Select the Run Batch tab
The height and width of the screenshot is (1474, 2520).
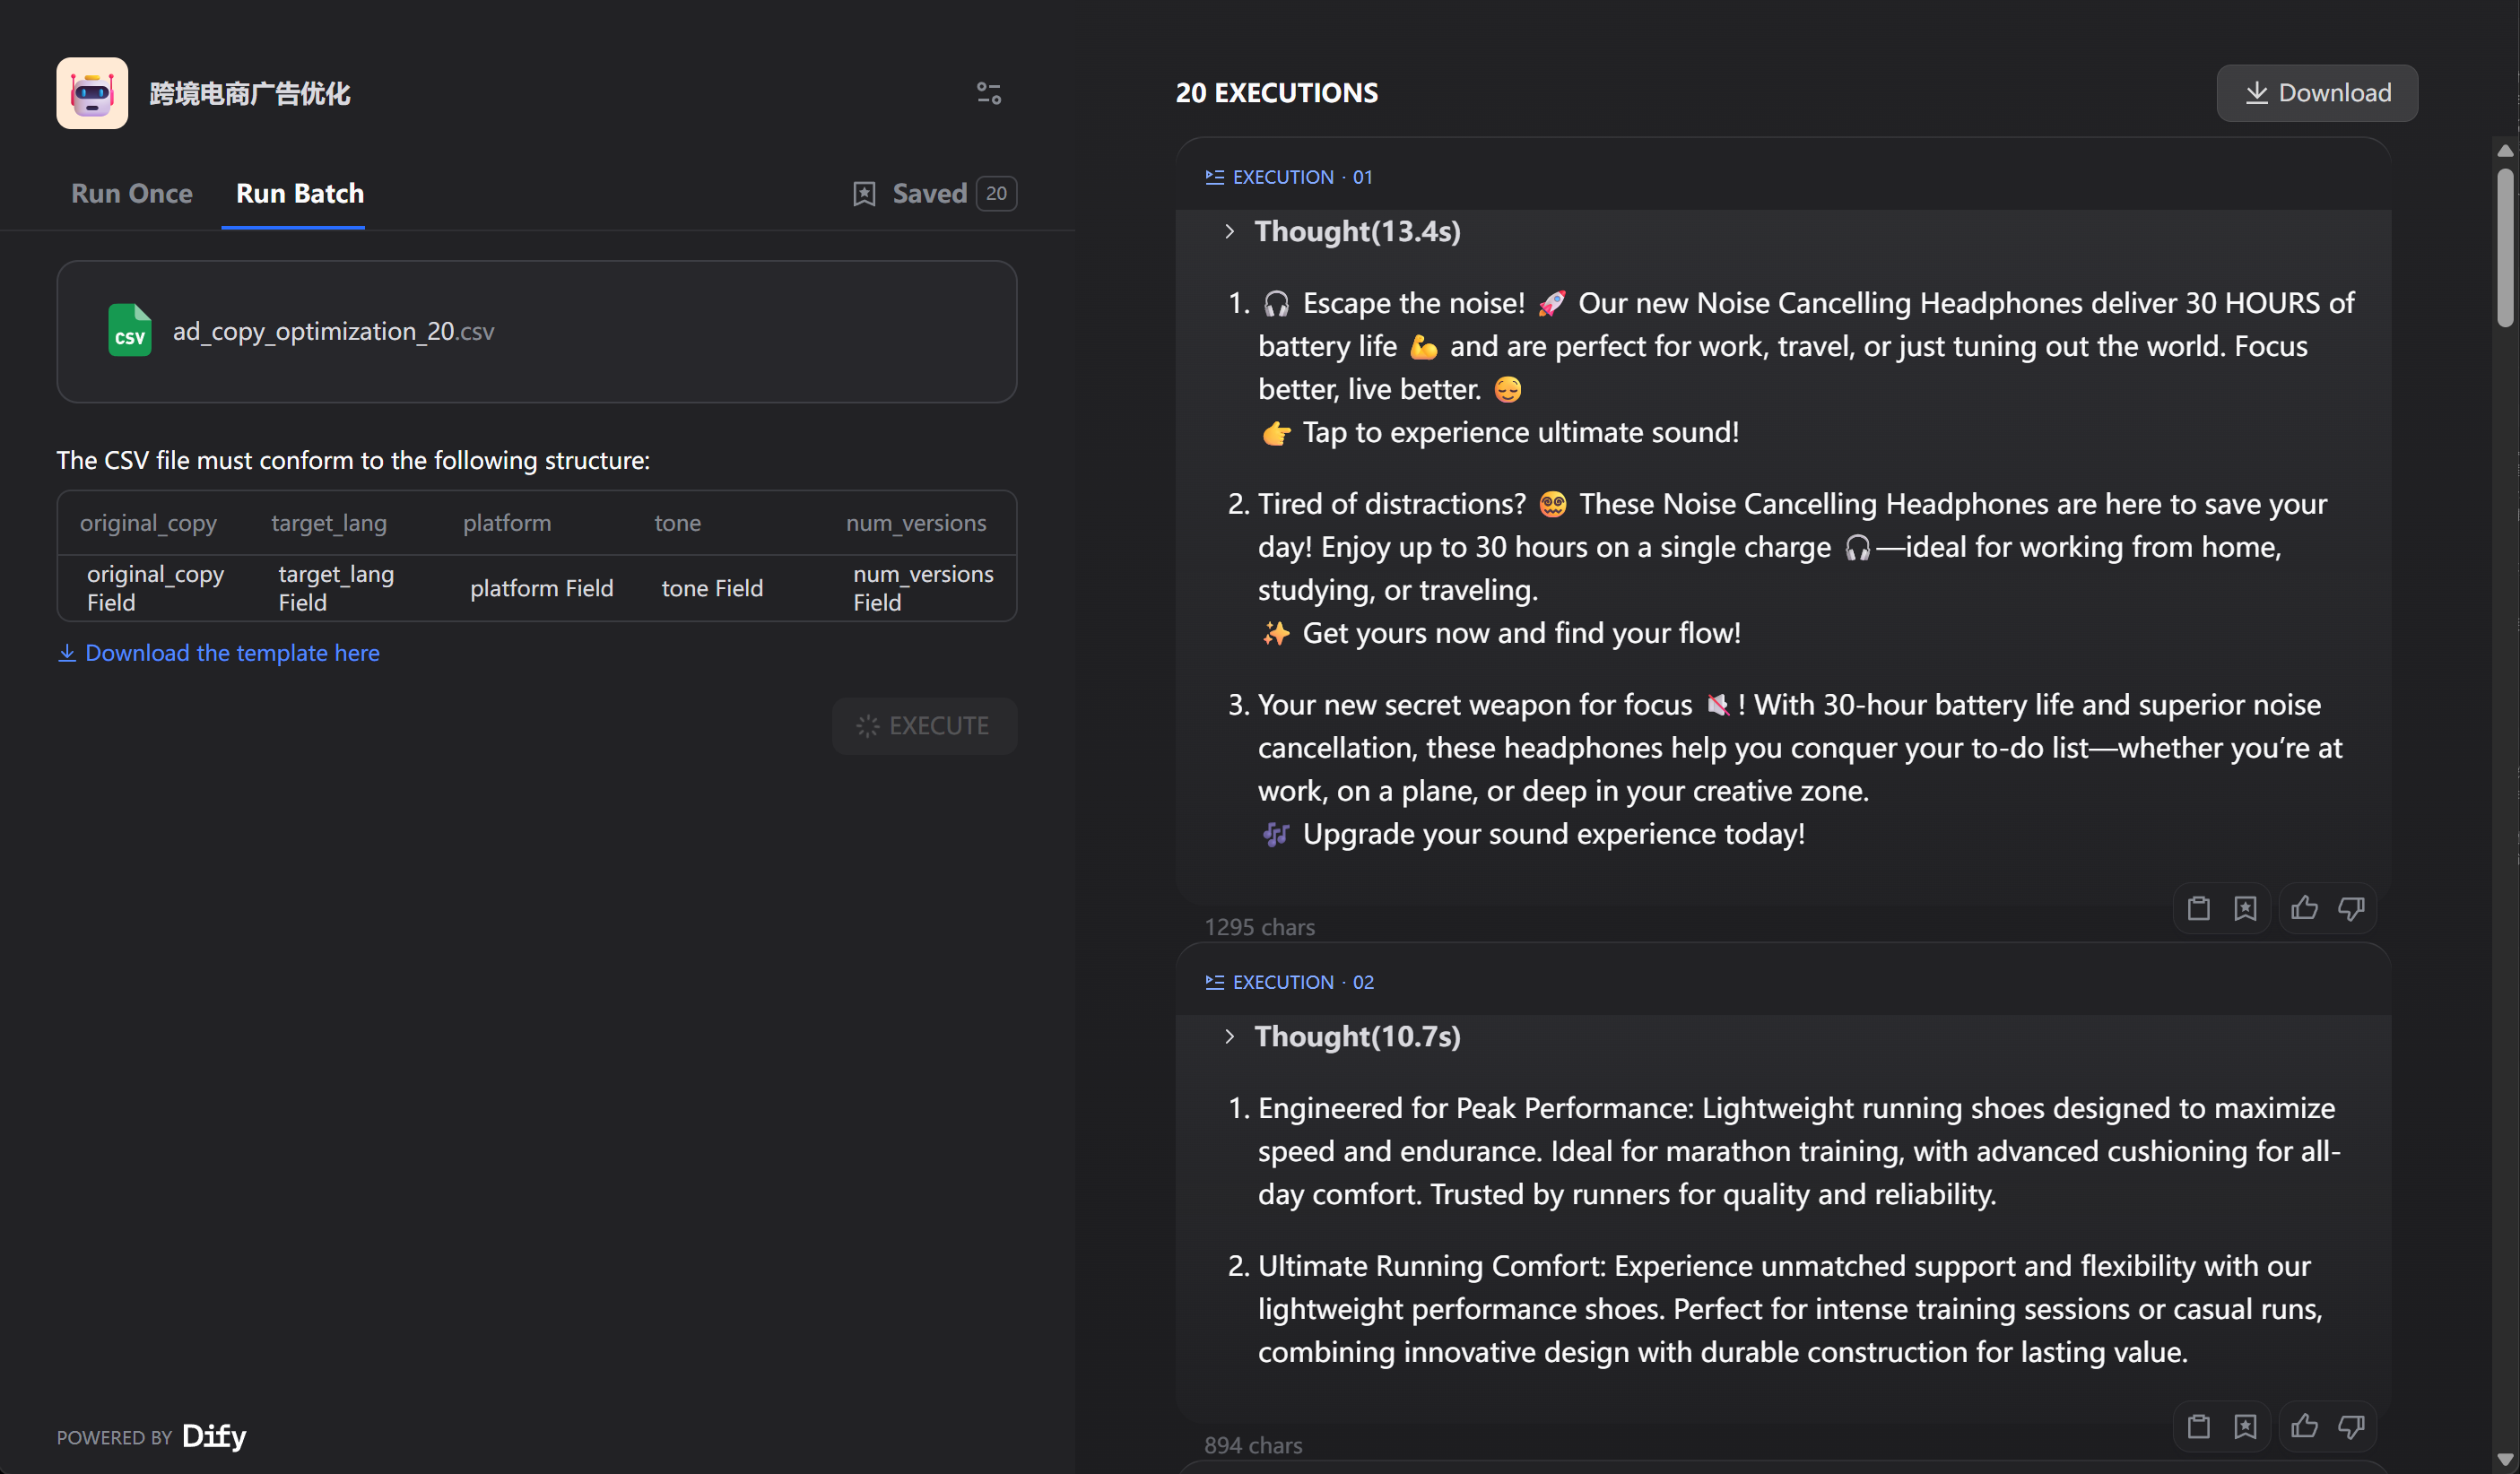tap(300, 193)
